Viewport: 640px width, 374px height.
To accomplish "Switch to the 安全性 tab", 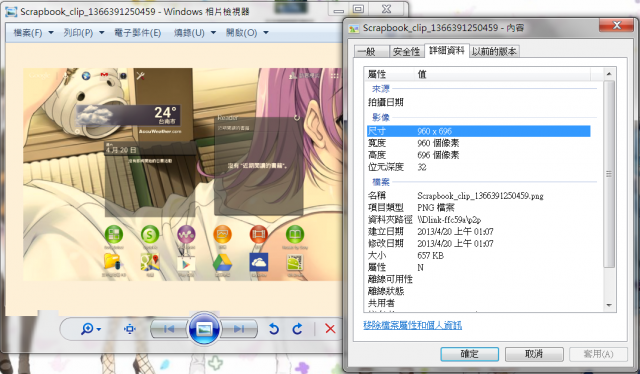I will click(406, 51).
